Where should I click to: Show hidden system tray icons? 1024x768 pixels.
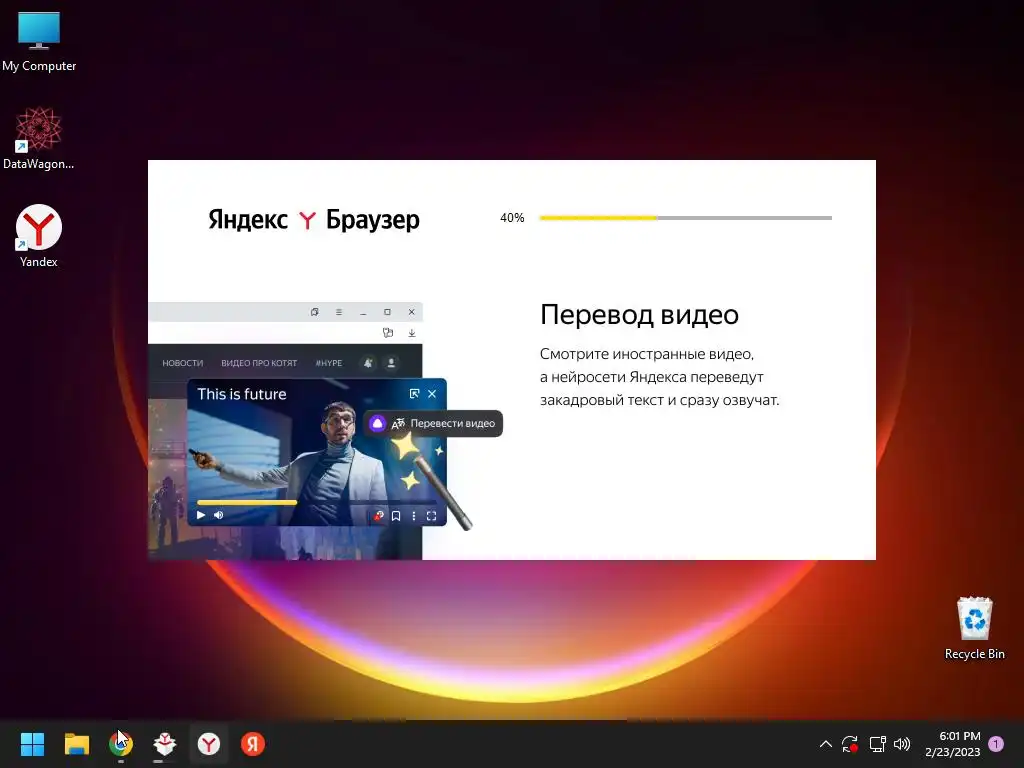click(825, 744)
